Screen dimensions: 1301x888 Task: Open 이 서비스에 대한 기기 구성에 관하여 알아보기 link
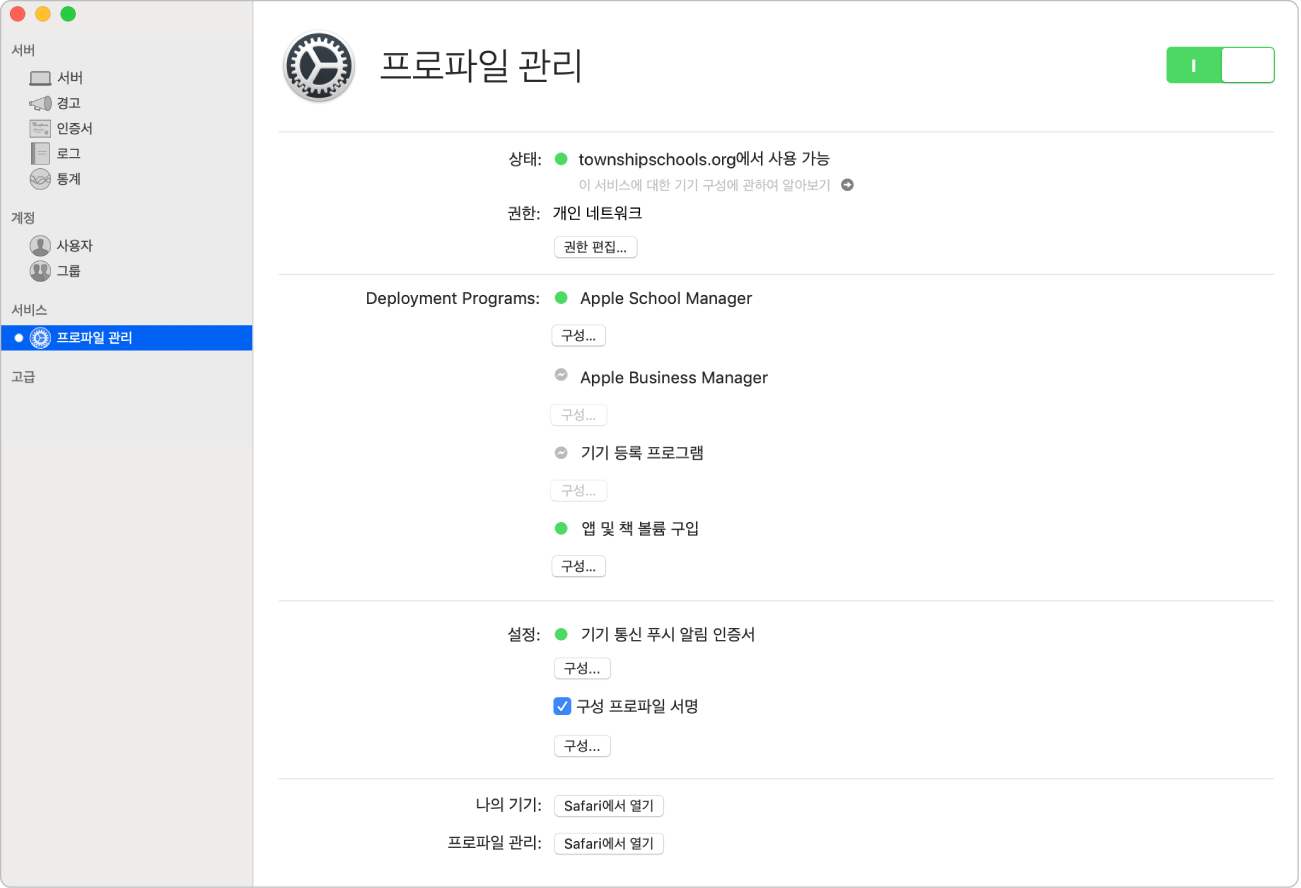coord(705,185)
